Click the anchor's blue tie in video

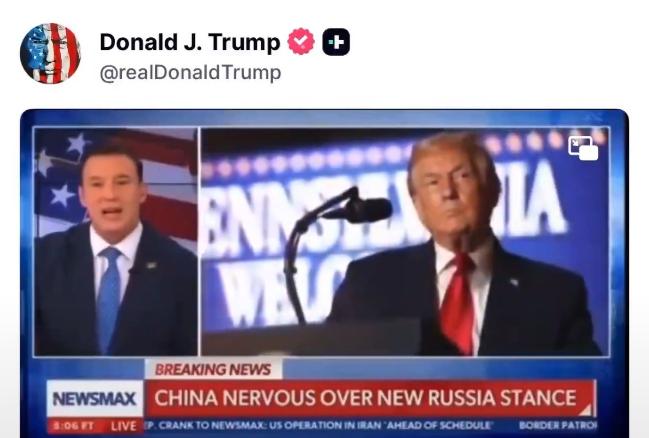point(108,298)
